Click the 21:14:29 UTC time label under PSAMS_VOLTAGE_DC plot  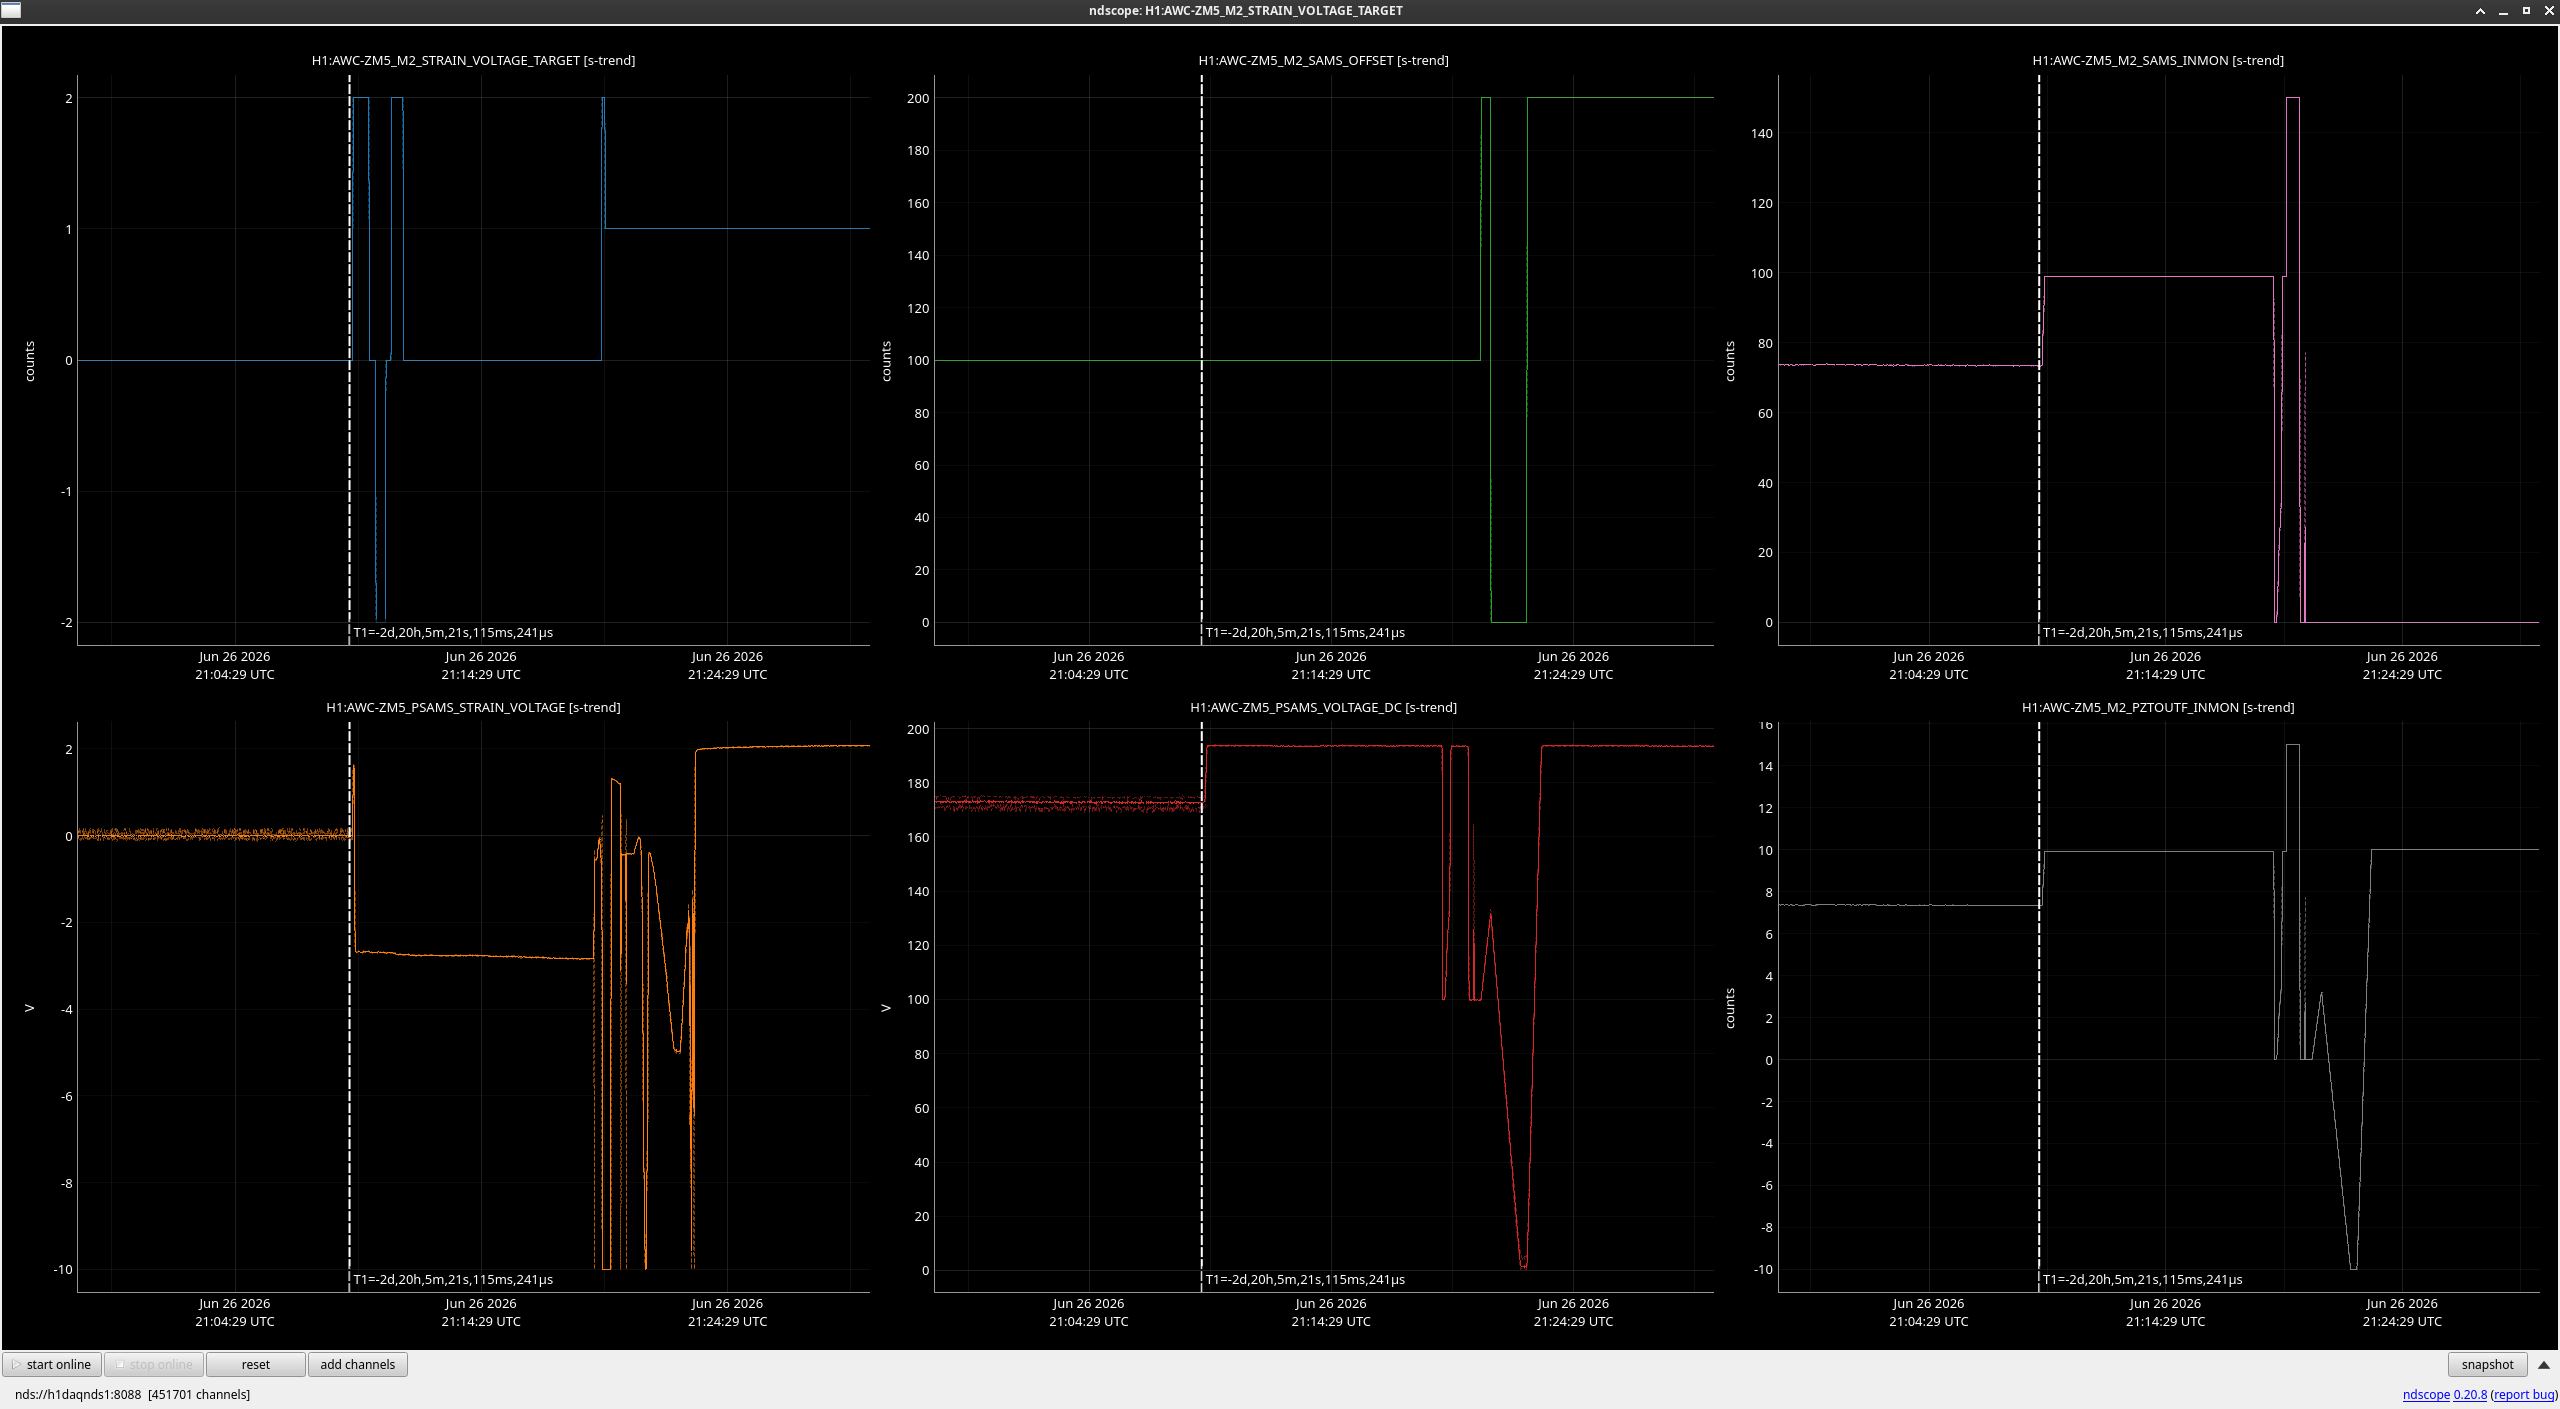coord(1331,1322)
